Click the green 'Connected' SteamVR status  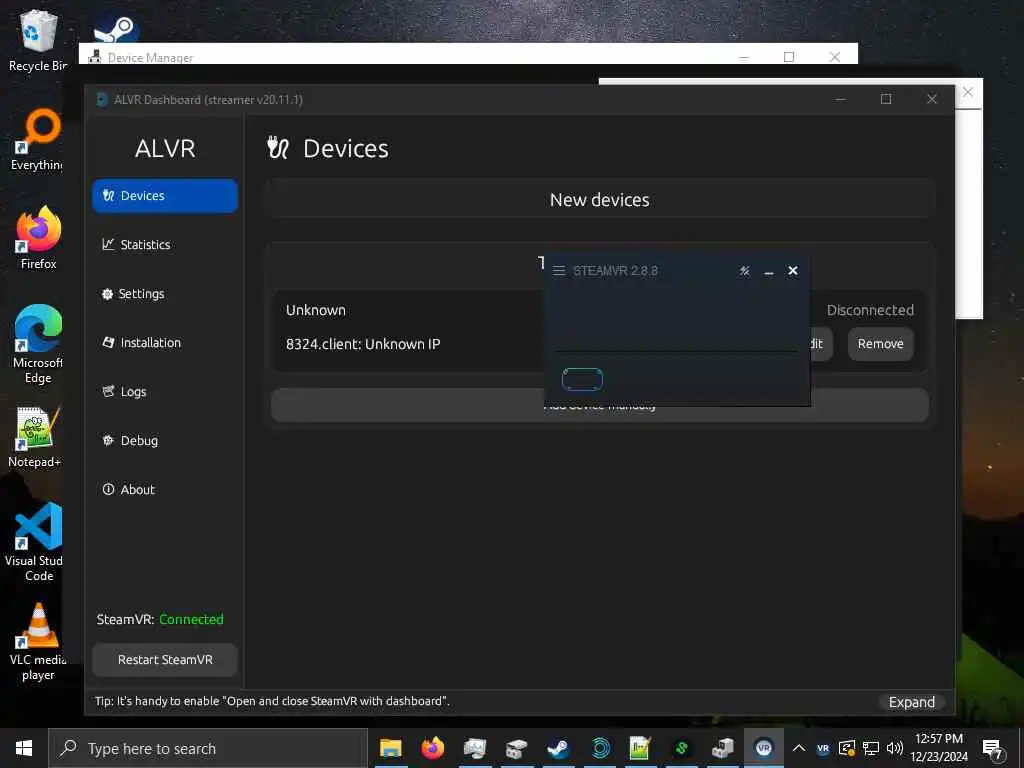(191, 619)
